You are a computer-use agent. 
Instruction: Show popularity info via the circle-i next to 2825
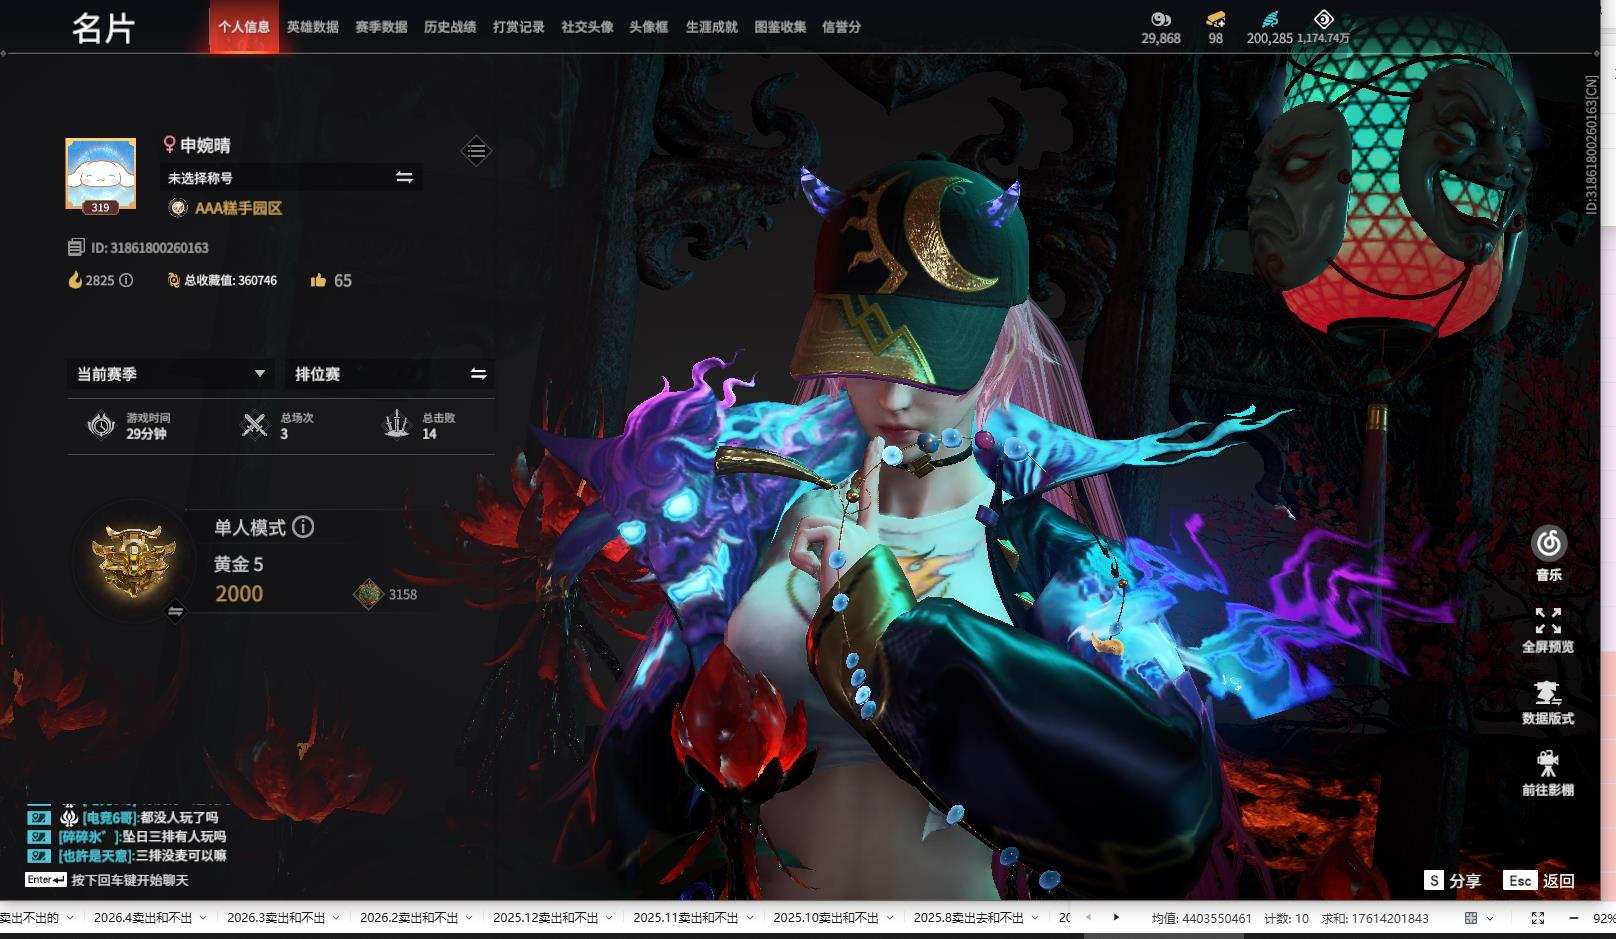pos(126,280)
